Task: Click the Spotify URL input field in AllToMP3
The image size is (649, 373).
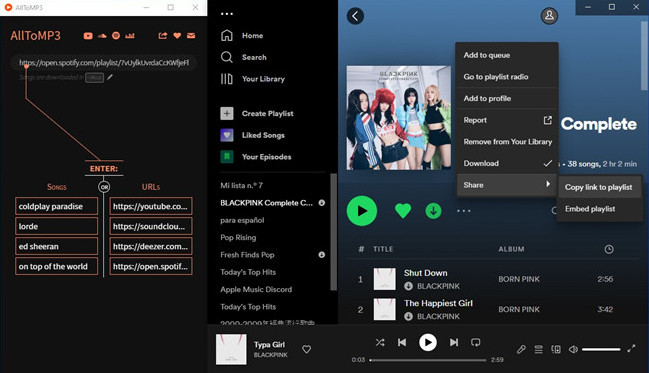Action: coord(103,63)
